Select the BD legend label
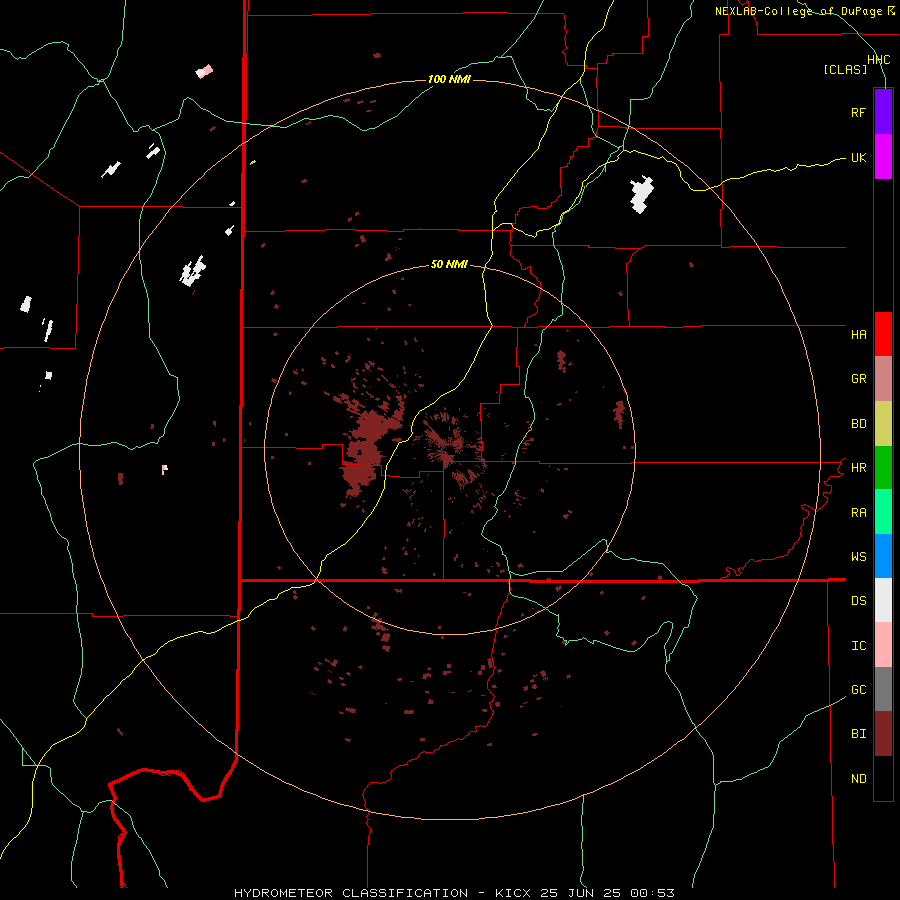Image resolution: width=900 pixels, height=900 pixels. click(858, 424)
